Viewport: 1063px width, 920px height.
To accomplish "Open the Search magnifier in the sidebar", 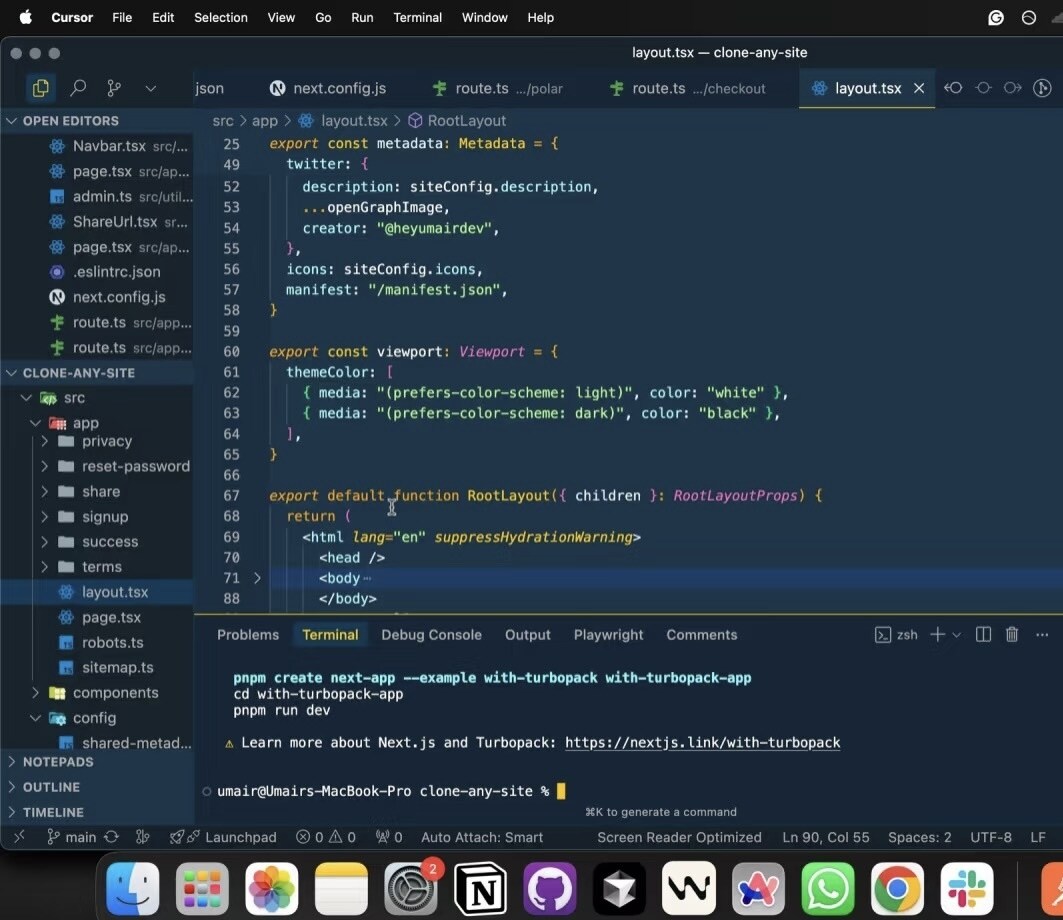I will 78,88.
